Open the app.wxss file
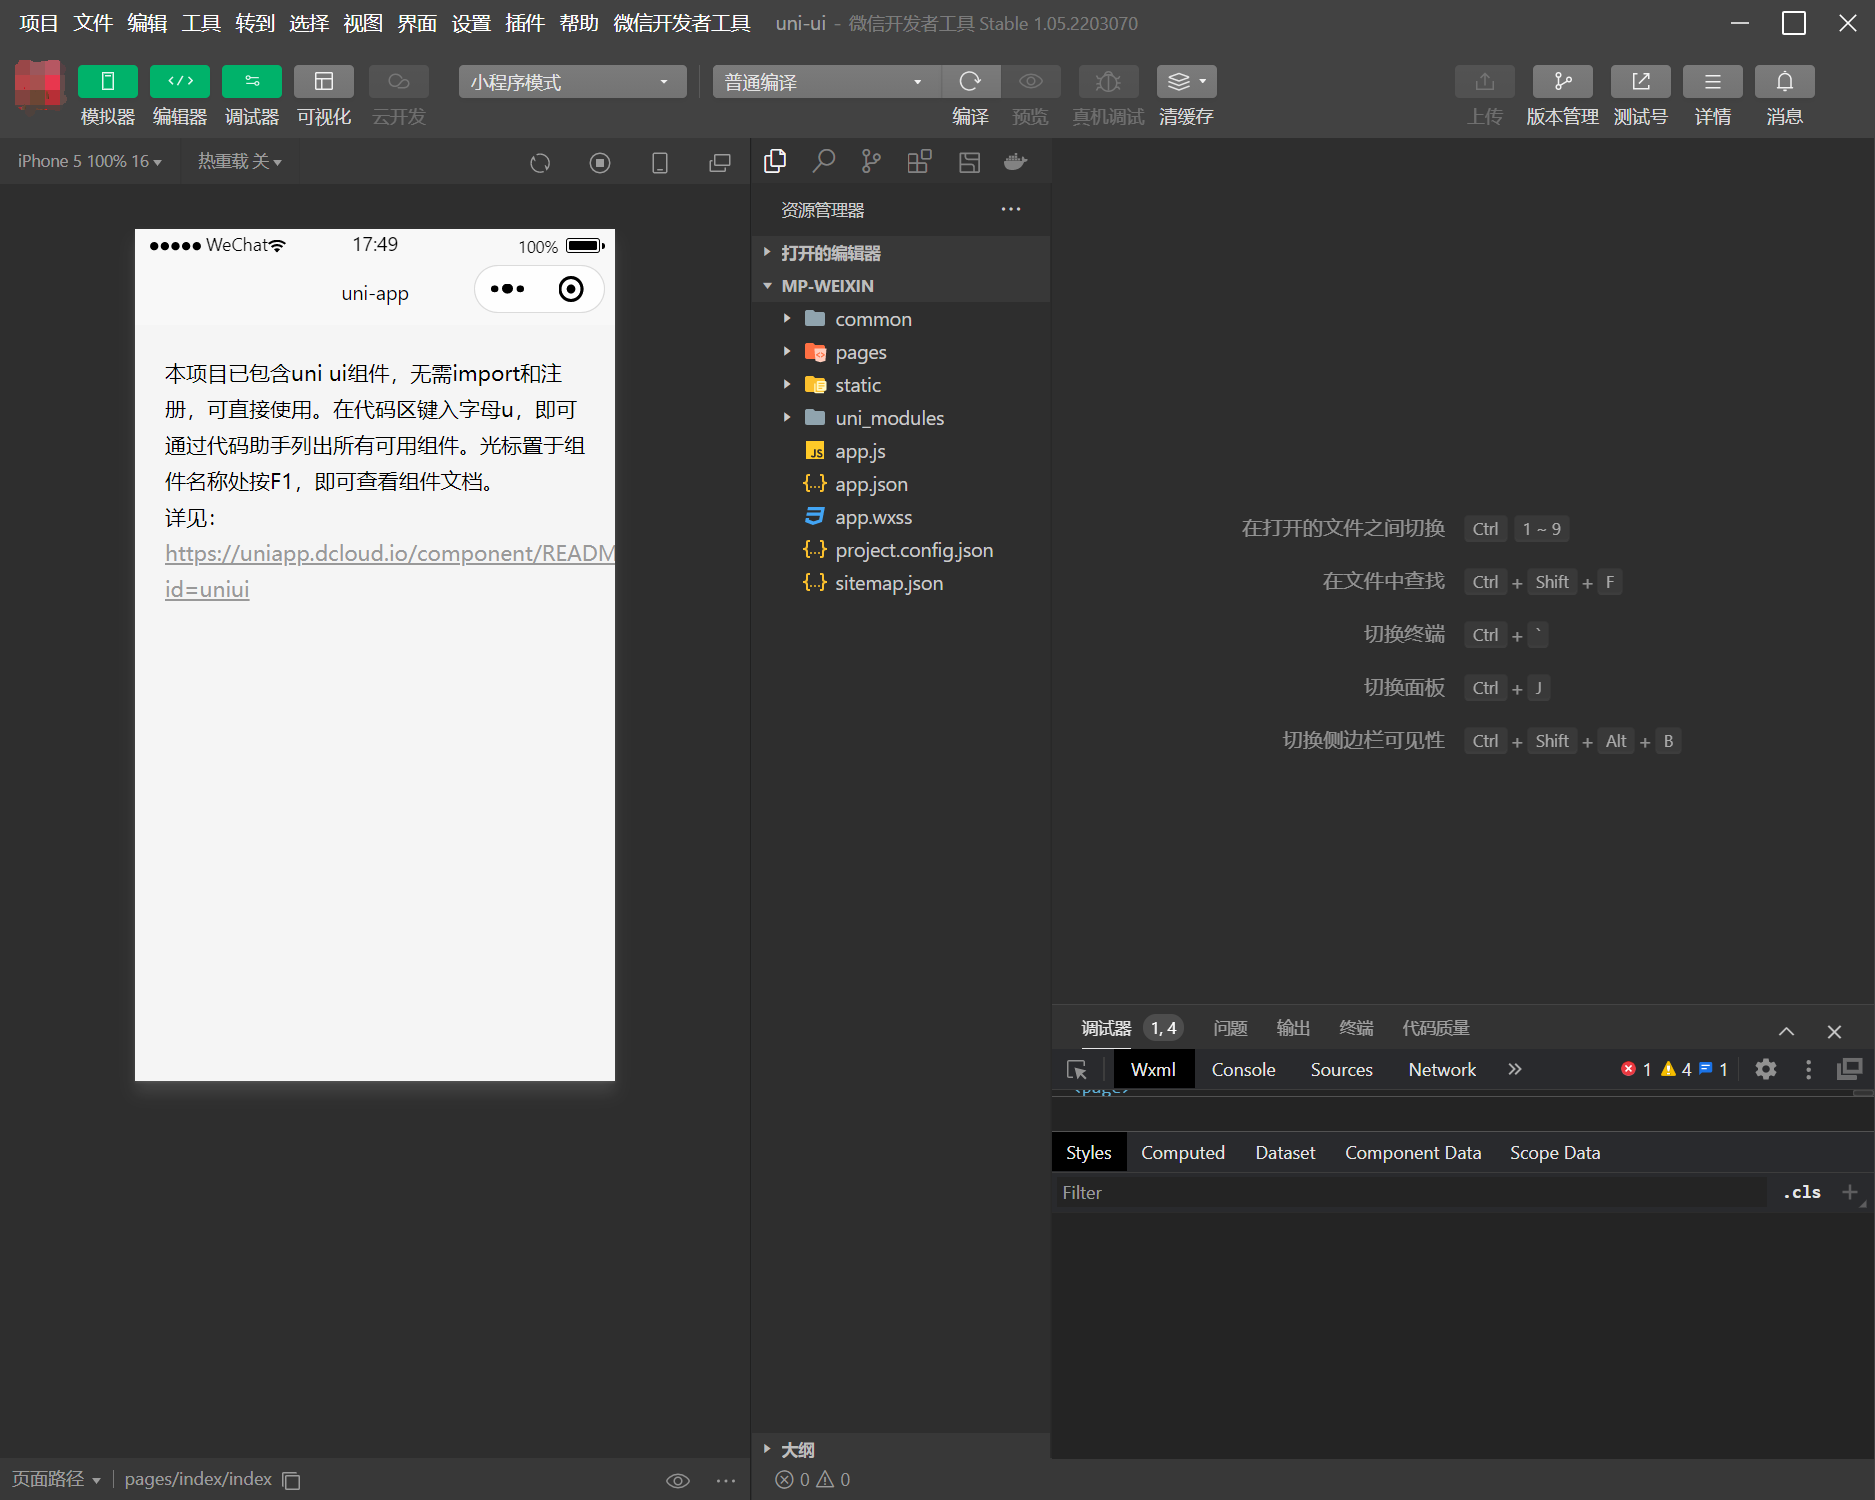Image resolution: width=1875 pixels, height=1500 pixels. pos(900,517)
